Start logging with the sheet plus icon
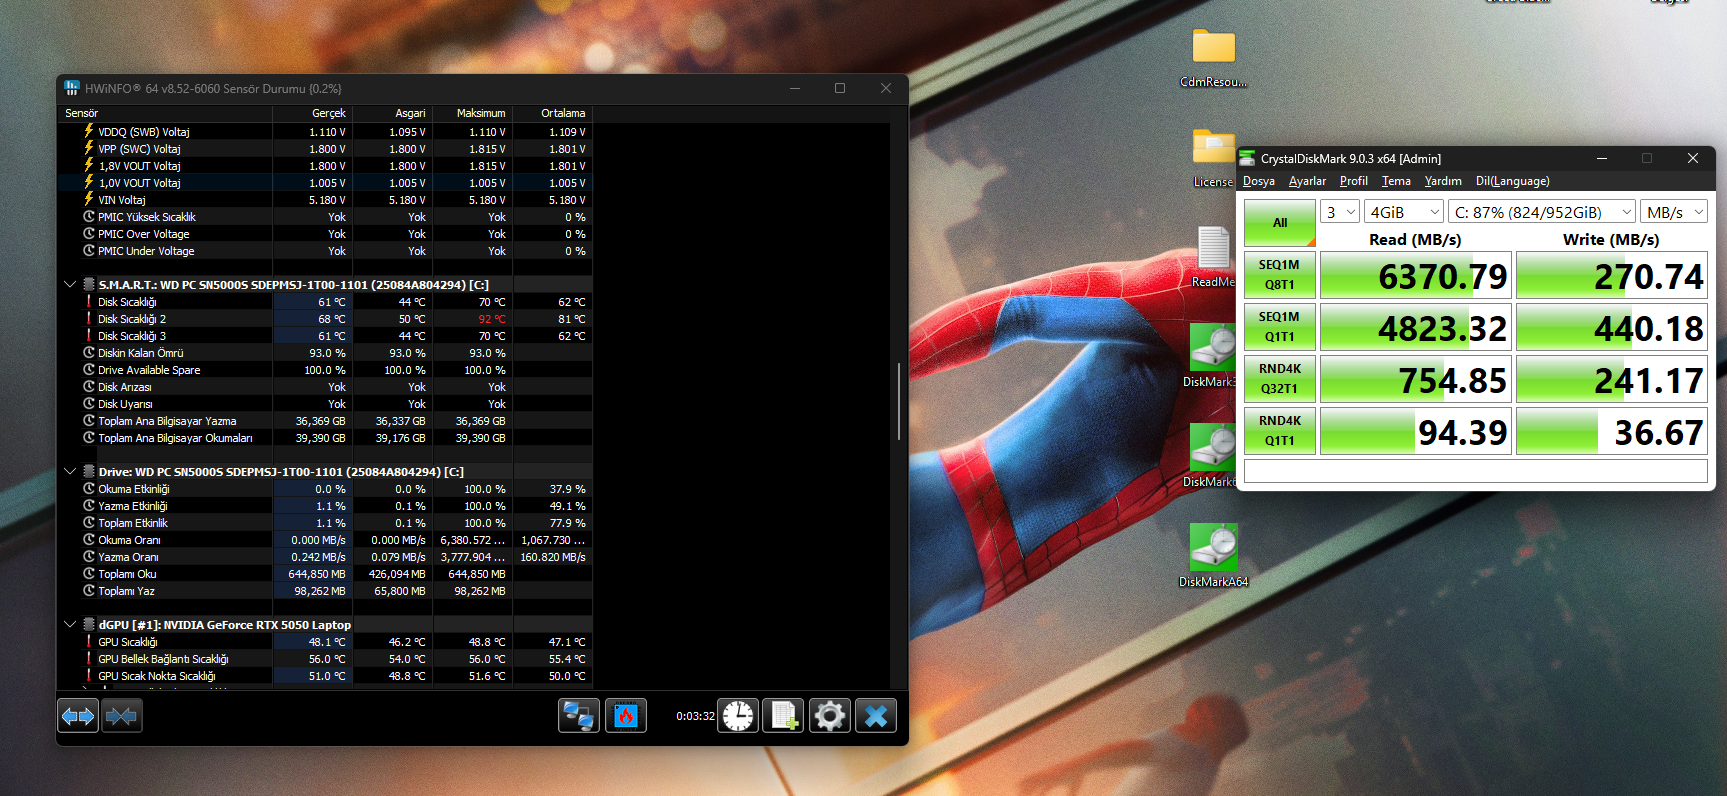Screen dimensions: 1727x796 [783, 716]
